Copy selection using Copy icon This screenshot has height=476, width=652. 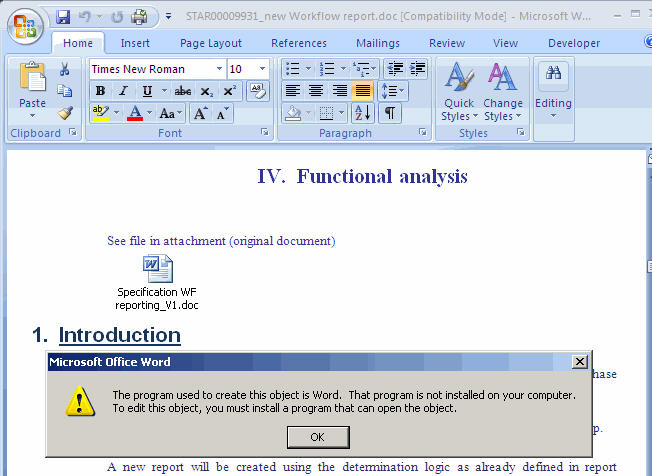[64, 90]
